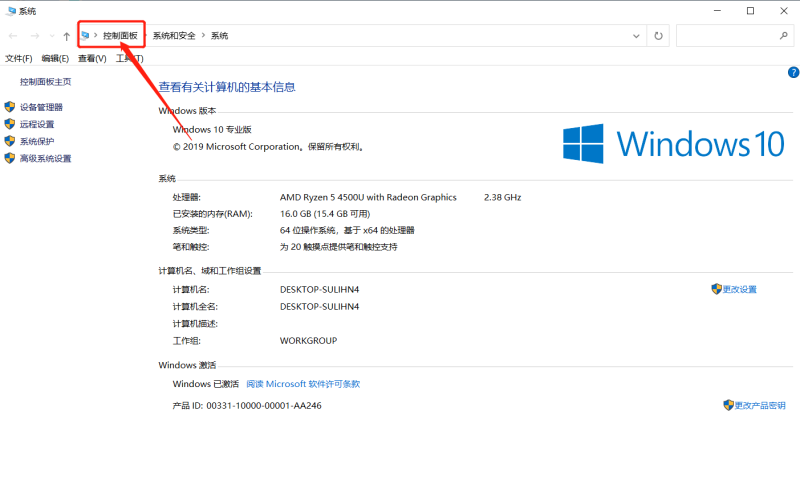This screenshot has width=800, height=483.
Task: Click shield icon beside 系统保护
Action: (x=10, y=141)
